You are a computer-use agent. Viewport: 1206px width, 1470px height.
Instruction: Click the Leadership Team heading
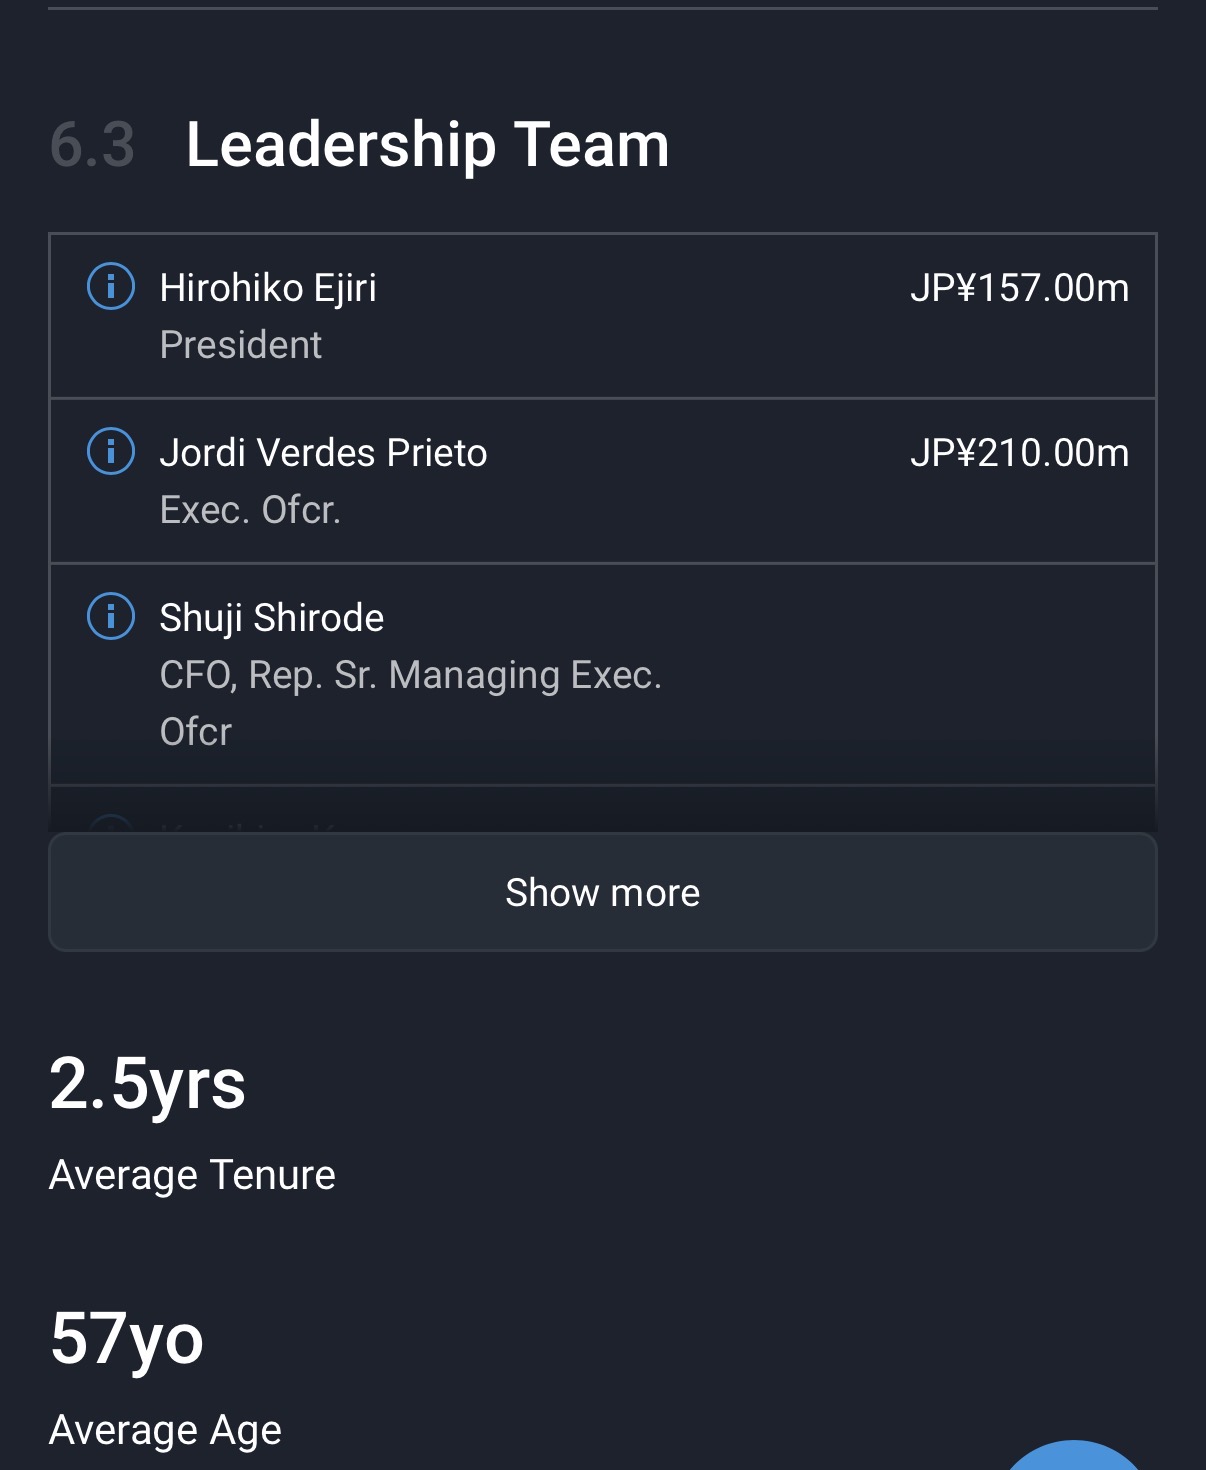point(427,145)
